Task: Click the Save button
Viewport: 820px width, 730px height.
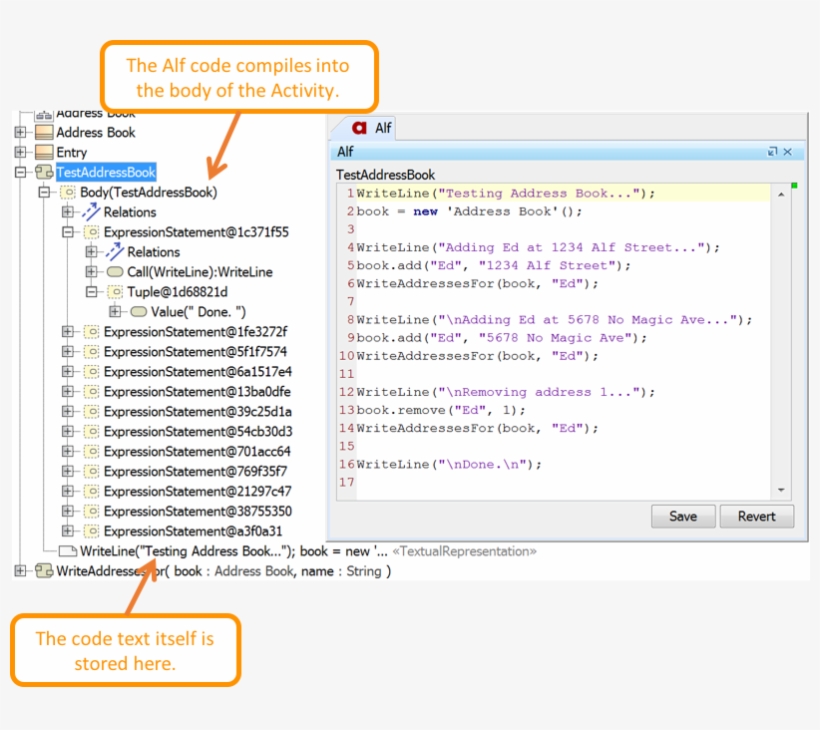Action: (683, 516)
